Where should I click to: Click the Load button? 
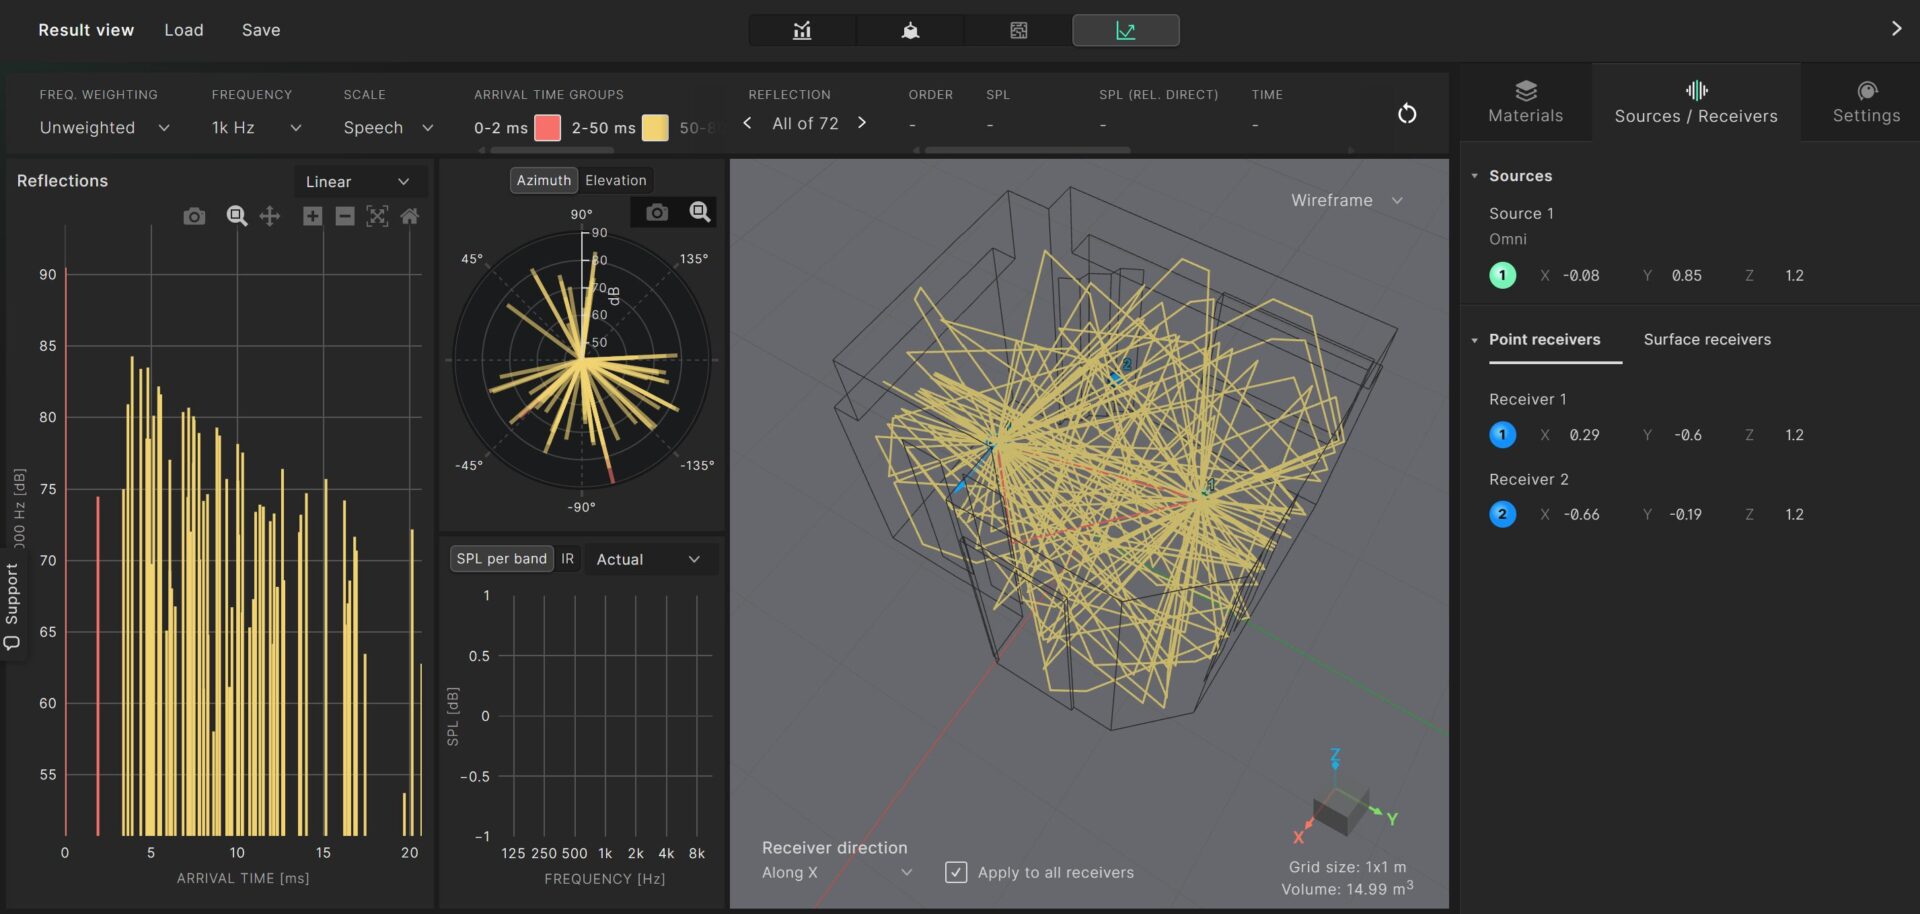coord(184,30)
